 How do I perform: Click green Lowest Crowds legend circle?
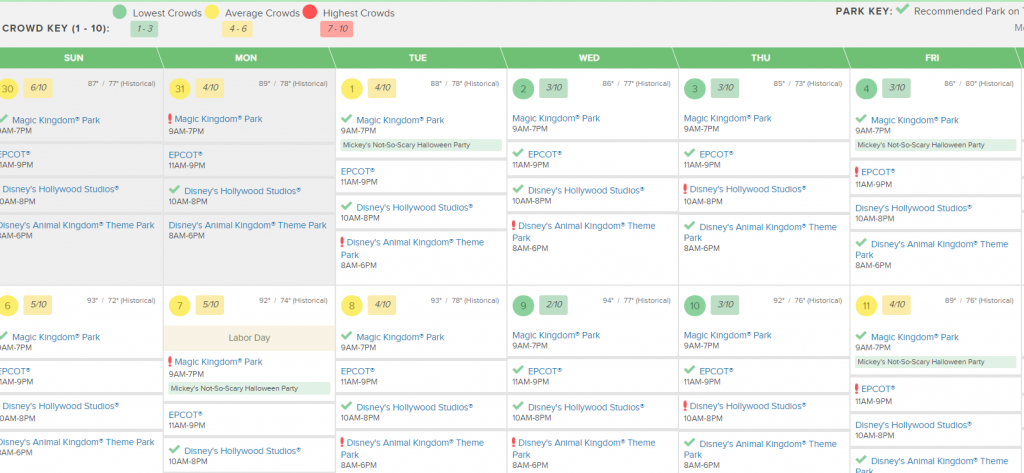(x=119, y=12)
